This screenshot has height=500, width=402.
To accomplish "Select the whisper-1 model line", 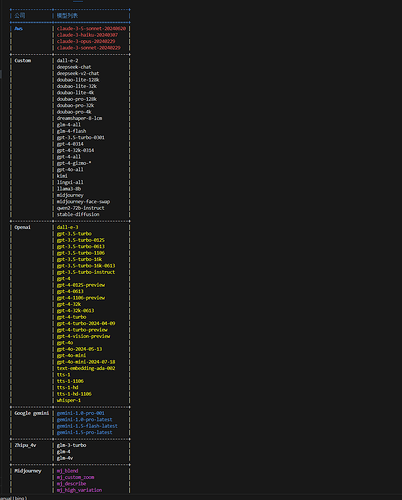I will coord(69,400).
